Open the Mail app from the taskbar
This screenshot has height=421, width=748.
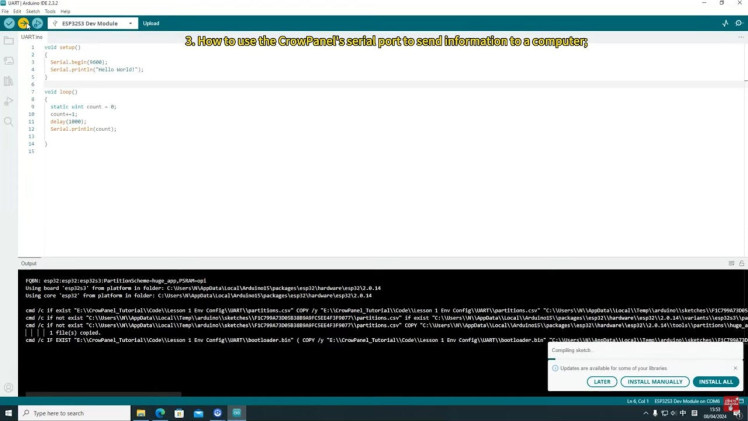click(x=198, y=413)
